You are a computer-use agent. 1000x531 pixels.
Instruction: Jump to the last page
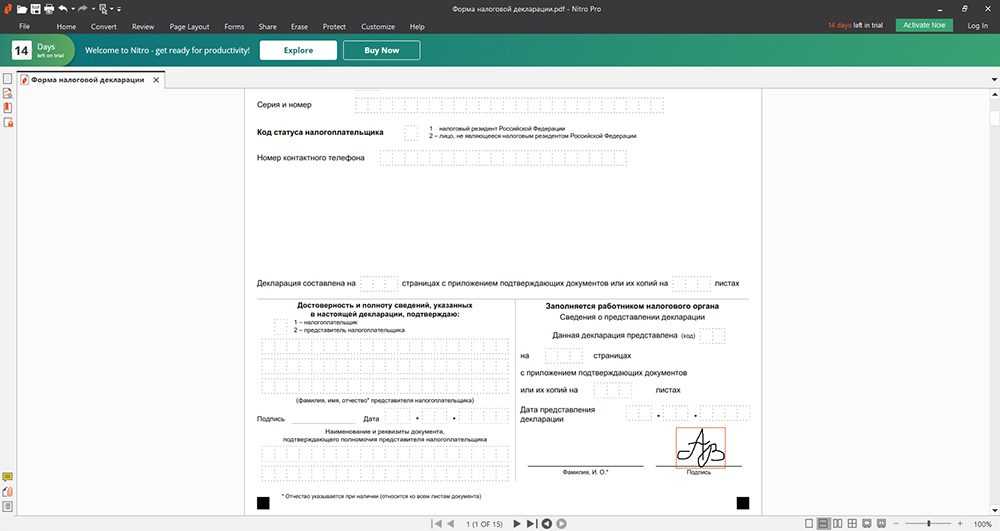coord(532,523)
